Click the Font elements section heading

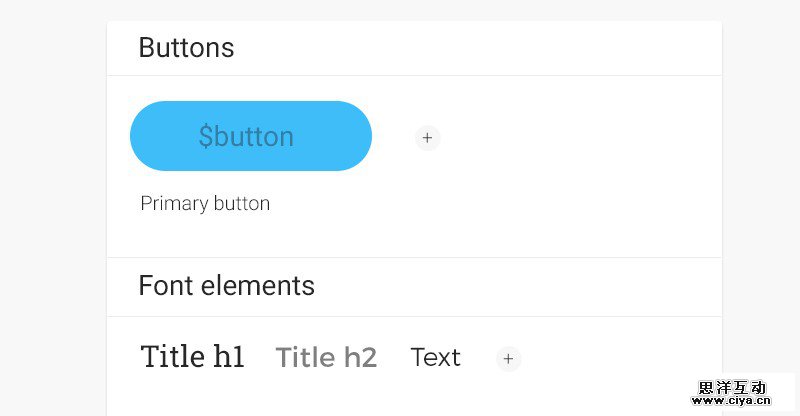(226, 286)
